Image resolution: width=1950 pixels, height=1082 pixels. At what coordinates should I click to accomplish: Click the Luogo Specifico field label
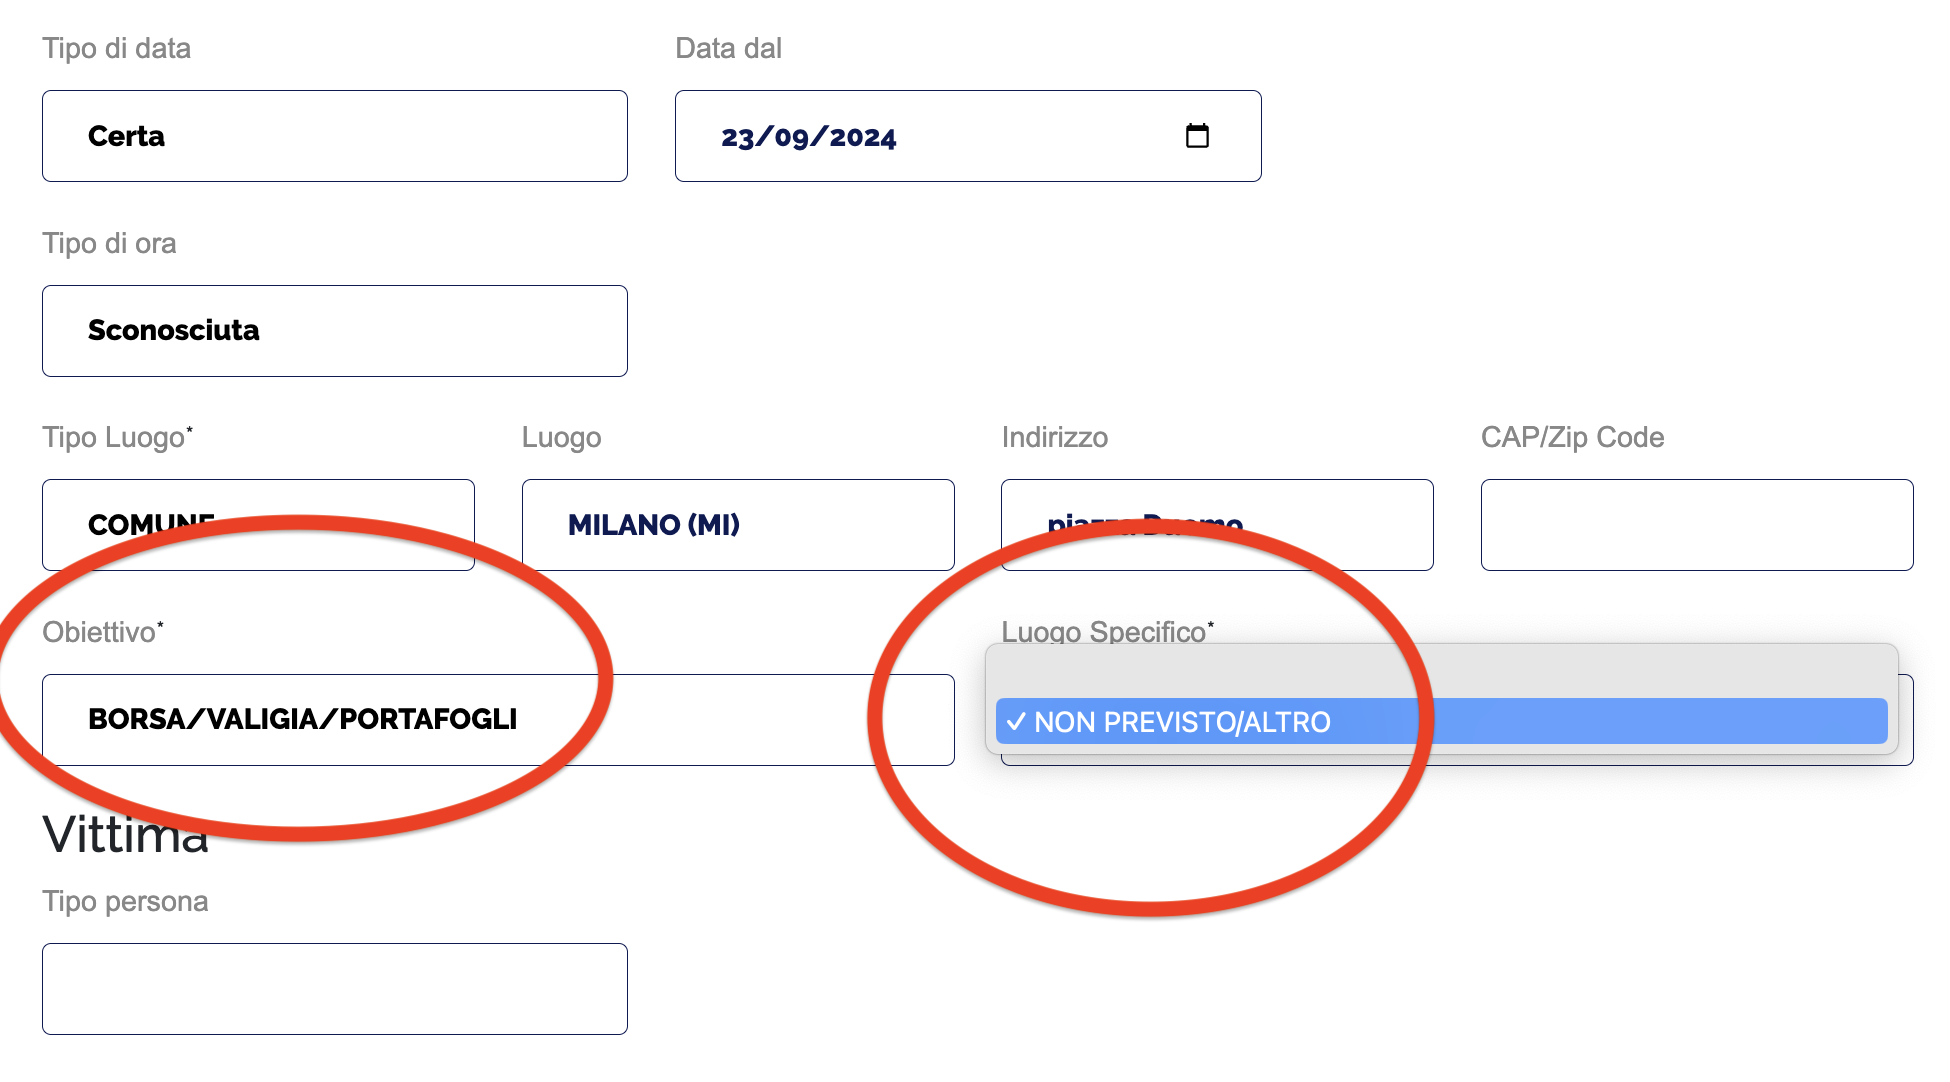[1106, 631]
